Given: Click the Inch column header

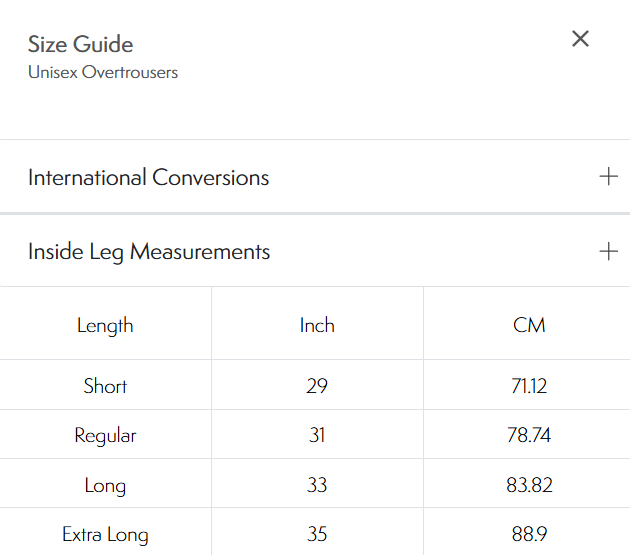Looking at the screenshot, I should [x=317, y=325].
